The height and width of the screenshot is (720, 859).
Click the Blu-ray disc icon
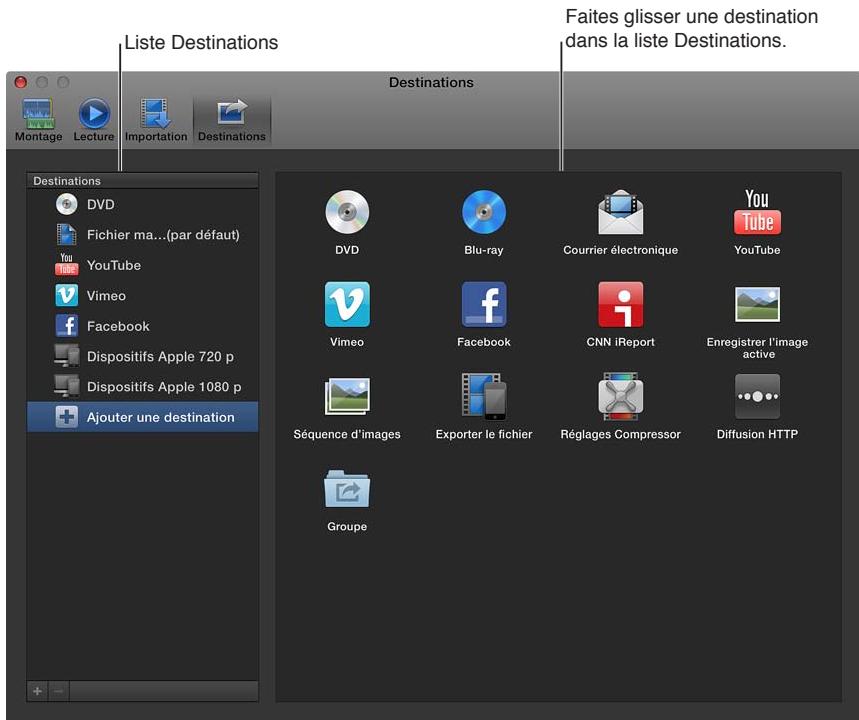(484, 212)
